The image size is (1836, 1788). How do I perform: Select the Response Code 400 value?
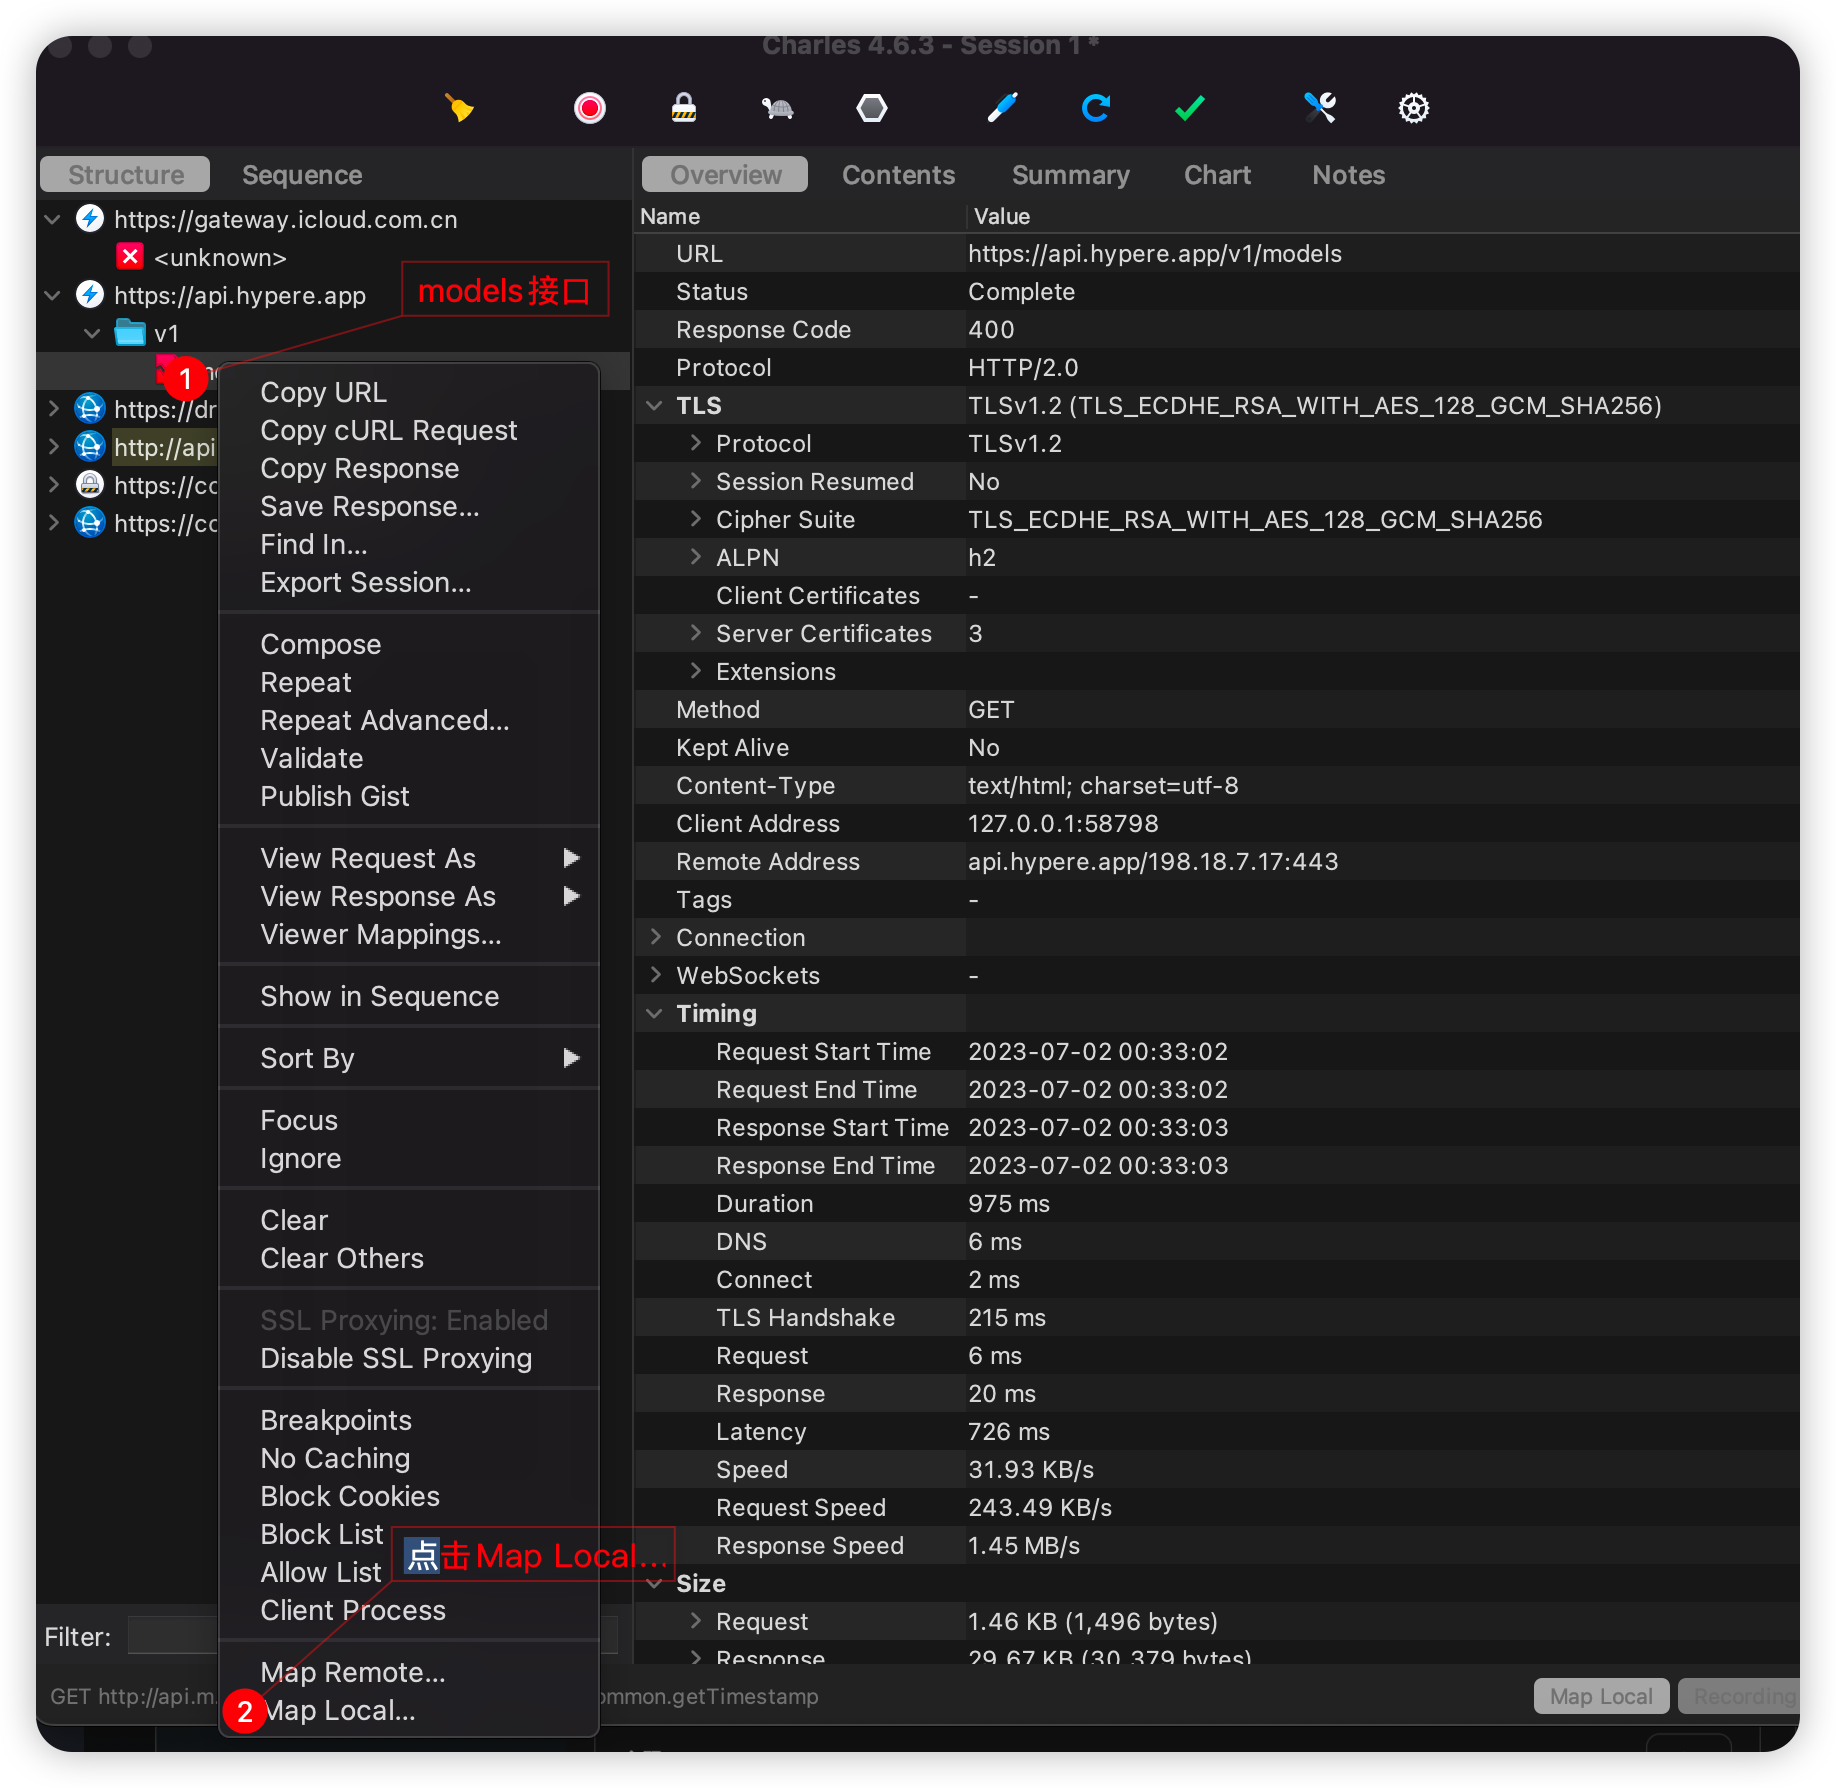(x=991, y=330)
